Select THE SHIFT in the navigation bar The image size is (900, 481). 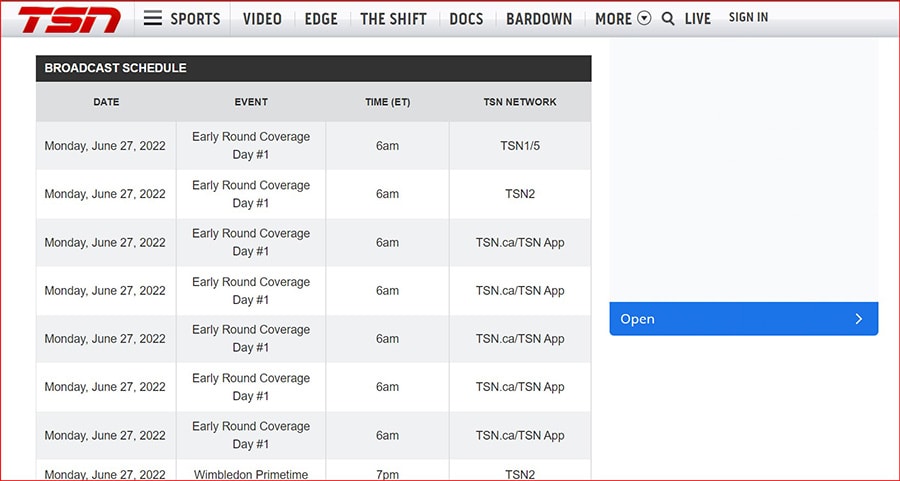pos(393,19)
